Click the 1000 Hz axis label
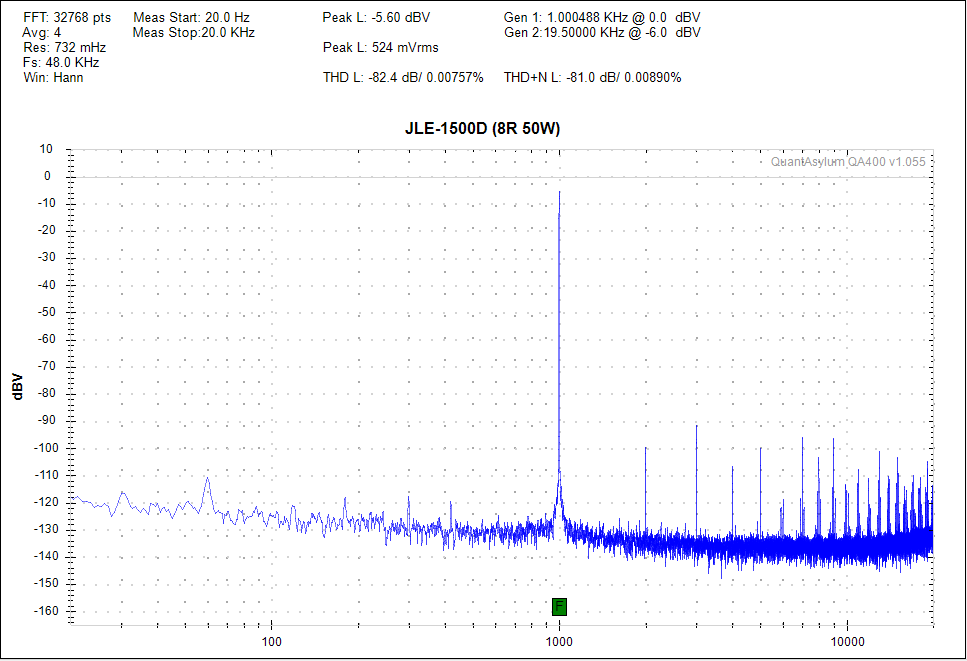967x661 pixels. [x=559, y=641]
